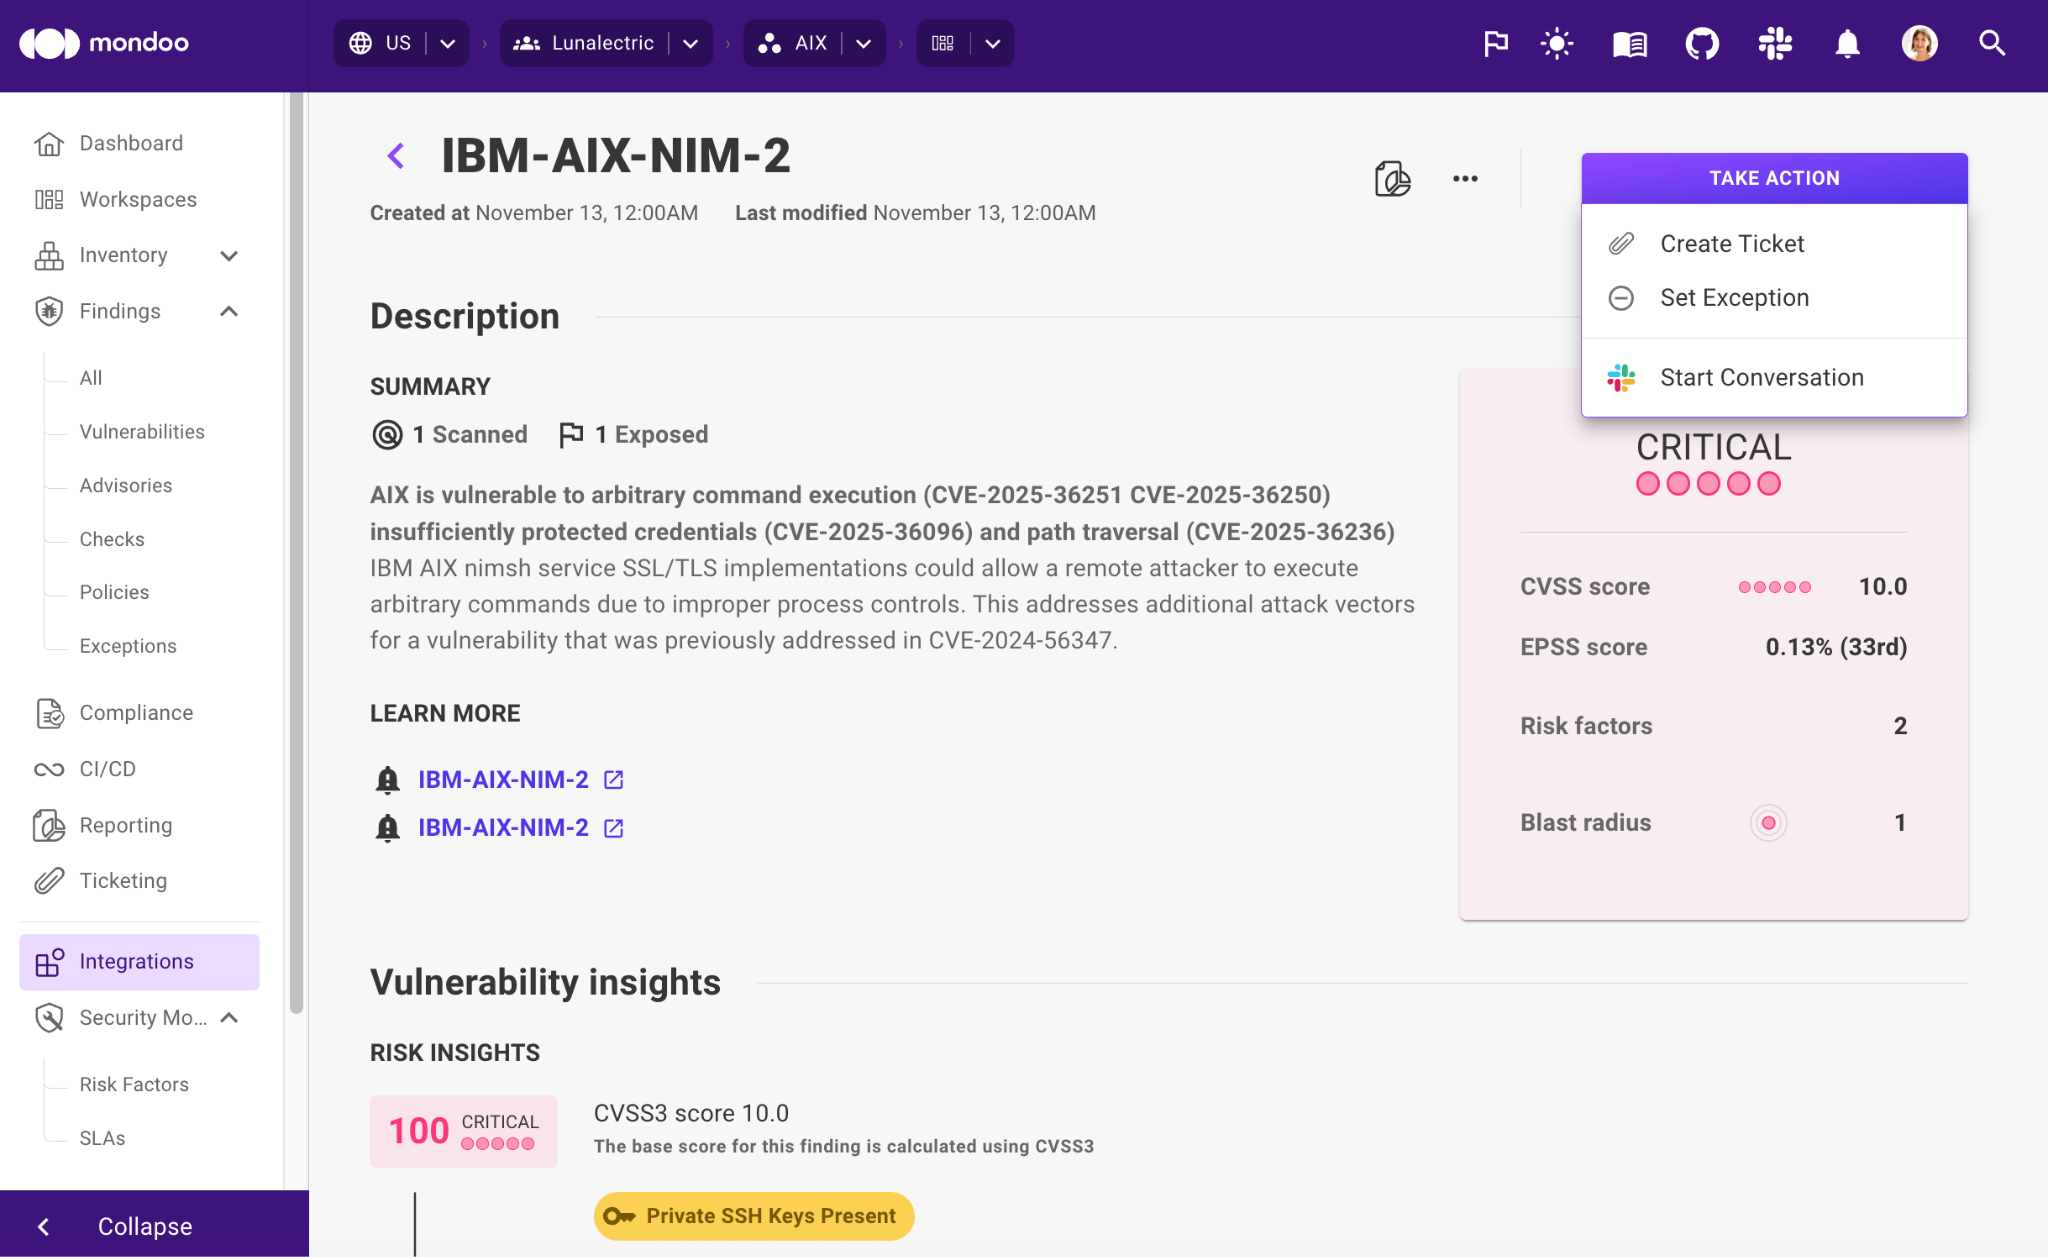
Task: Expand the US region dropdown
Action: pyautogui.click(x=448, y=43)
